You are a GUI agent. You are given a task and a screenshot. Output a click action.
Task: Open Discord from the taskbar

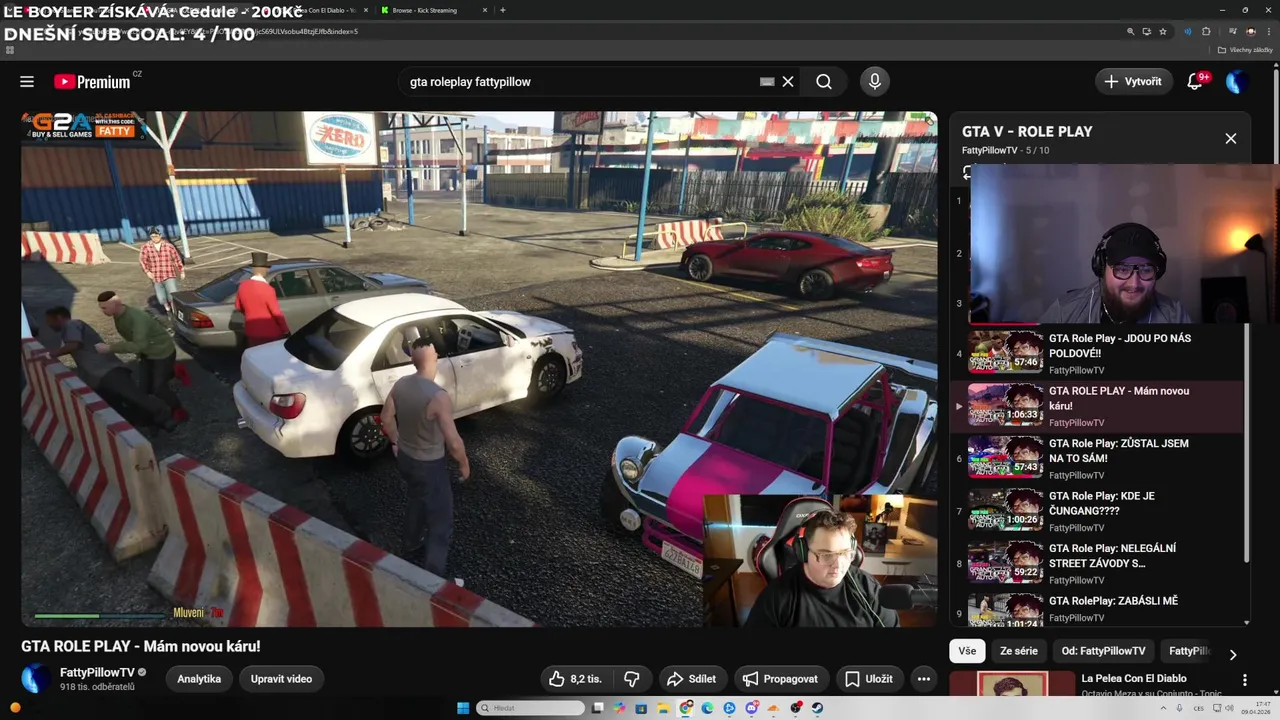pos(752,708)
